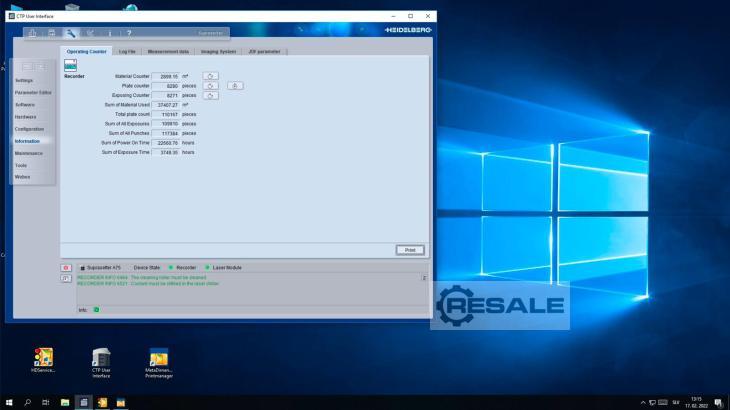The image size is (730, 410).
Task: Click the Sum of All Punches value
Action: point(166,134)
